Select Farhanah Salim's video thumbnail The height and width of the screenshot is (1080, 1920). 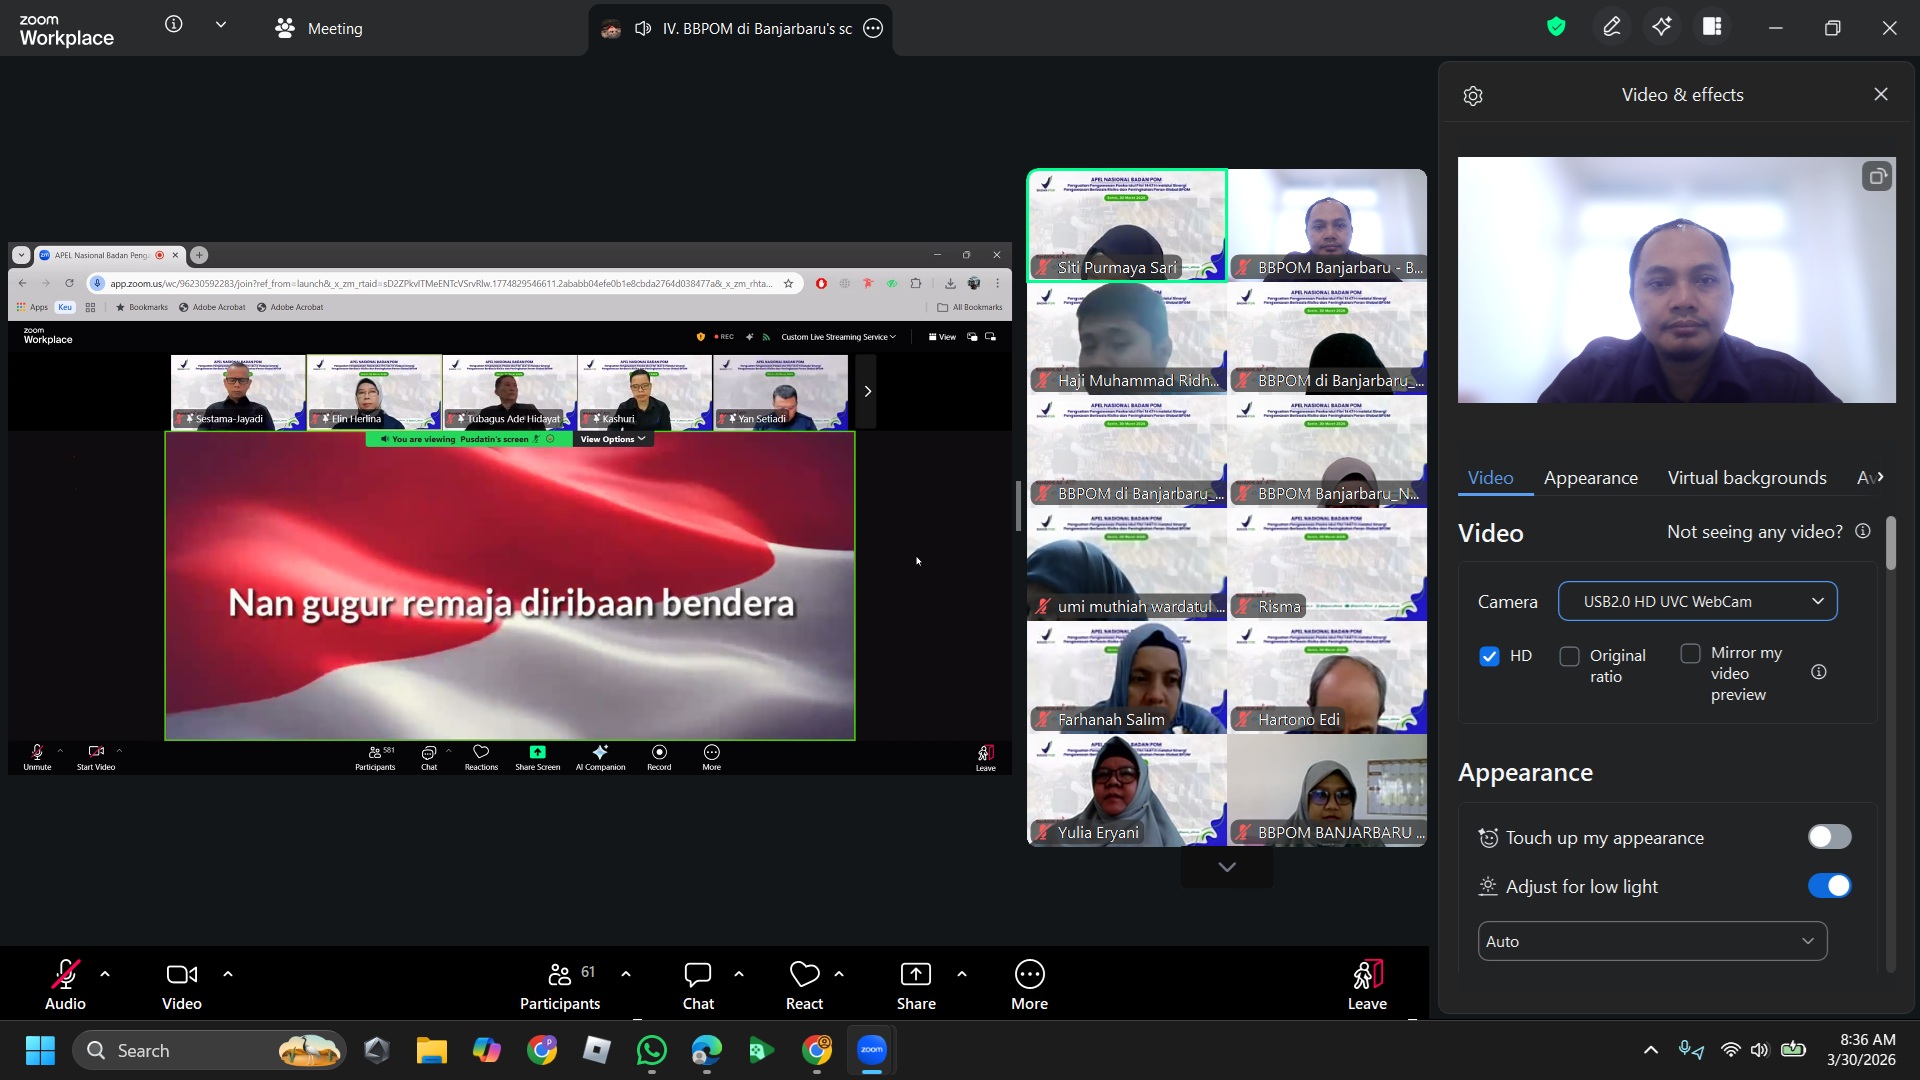point(1127,677)
